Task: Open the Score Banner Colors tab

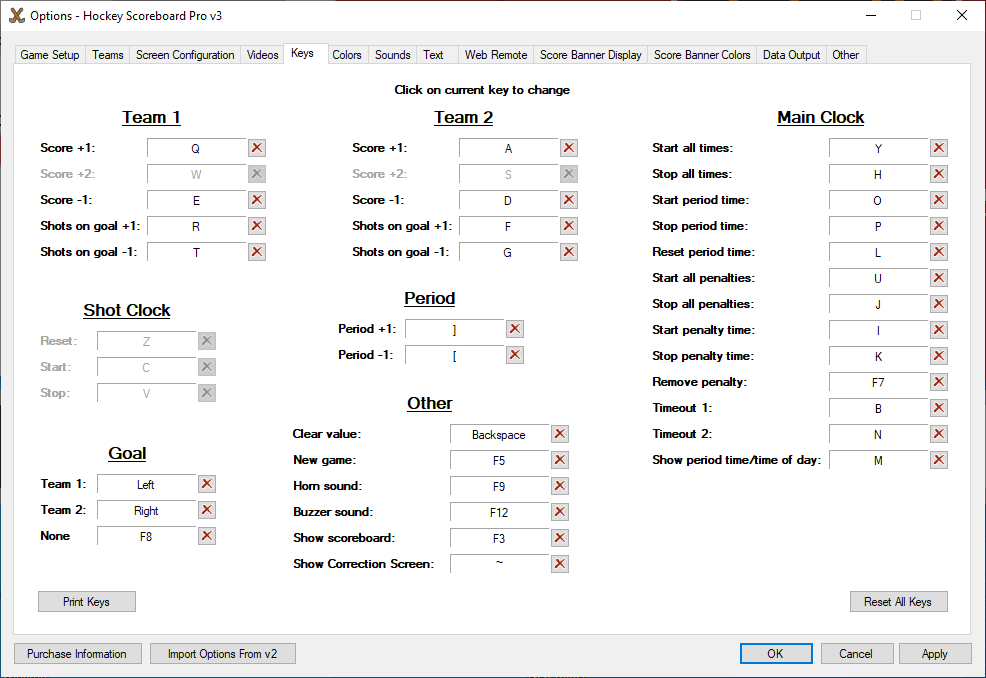Action: (x=702, y=55)
